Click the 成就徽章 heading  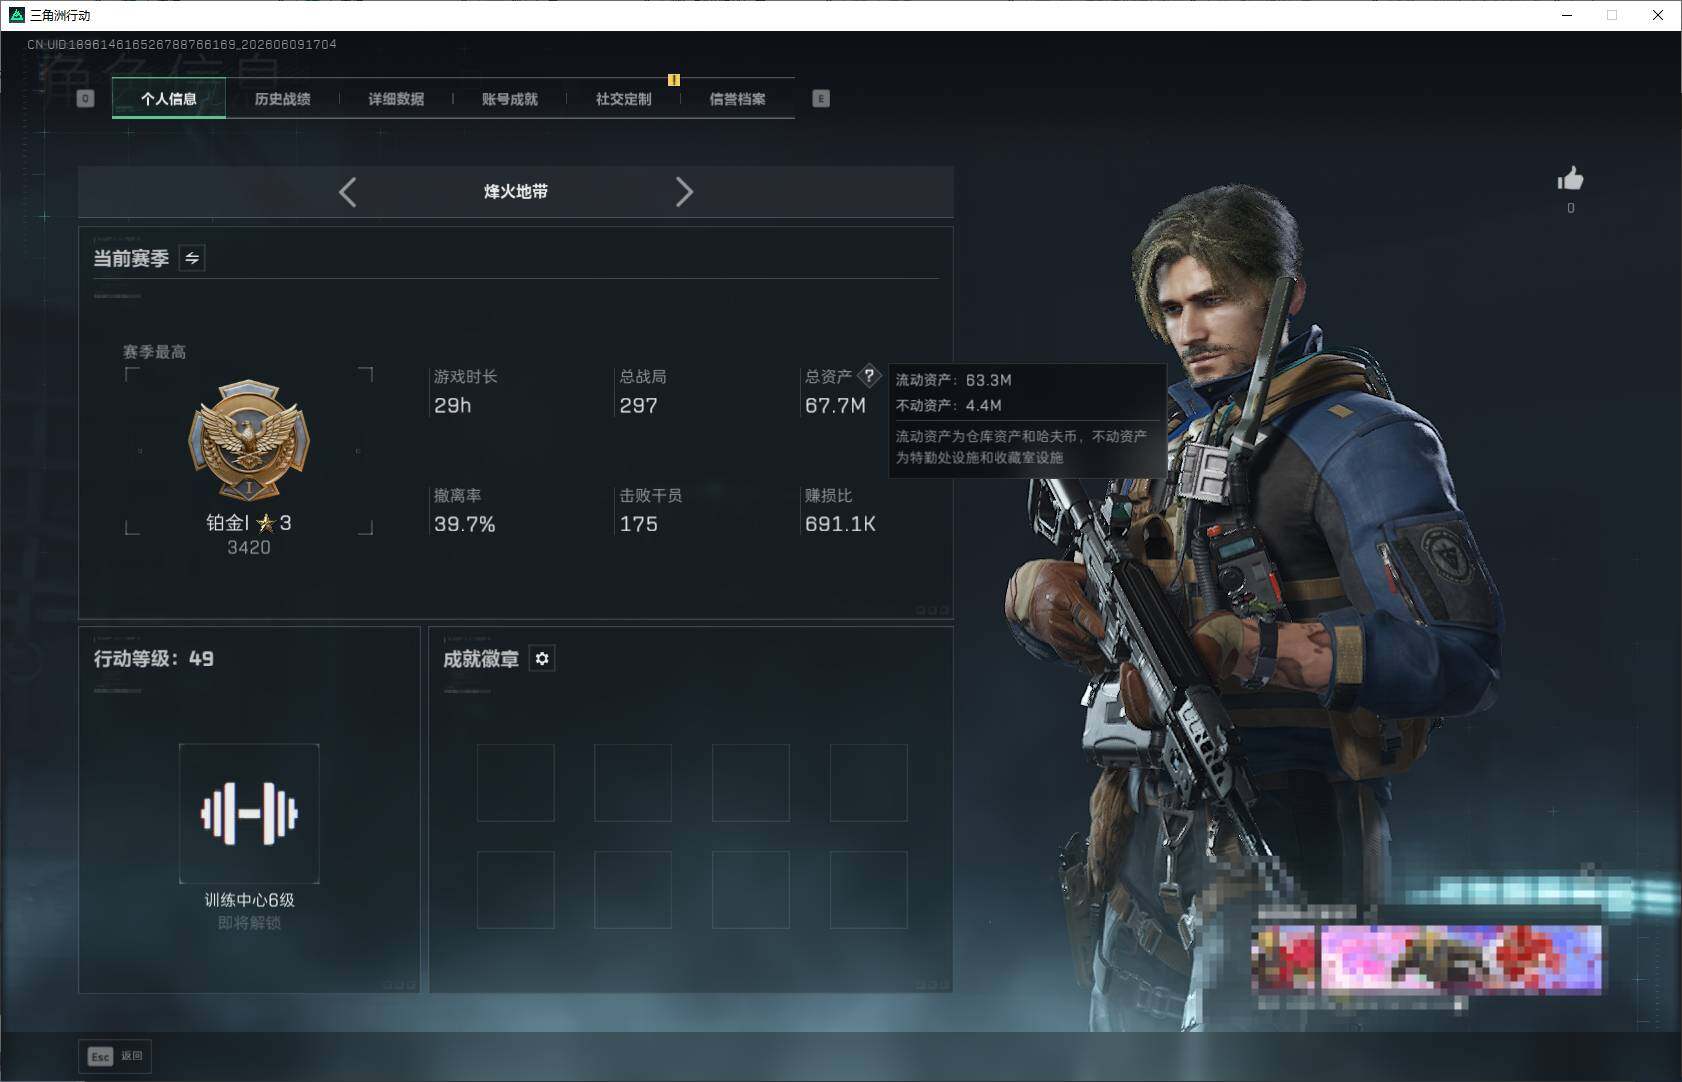(x=481, y=658)
